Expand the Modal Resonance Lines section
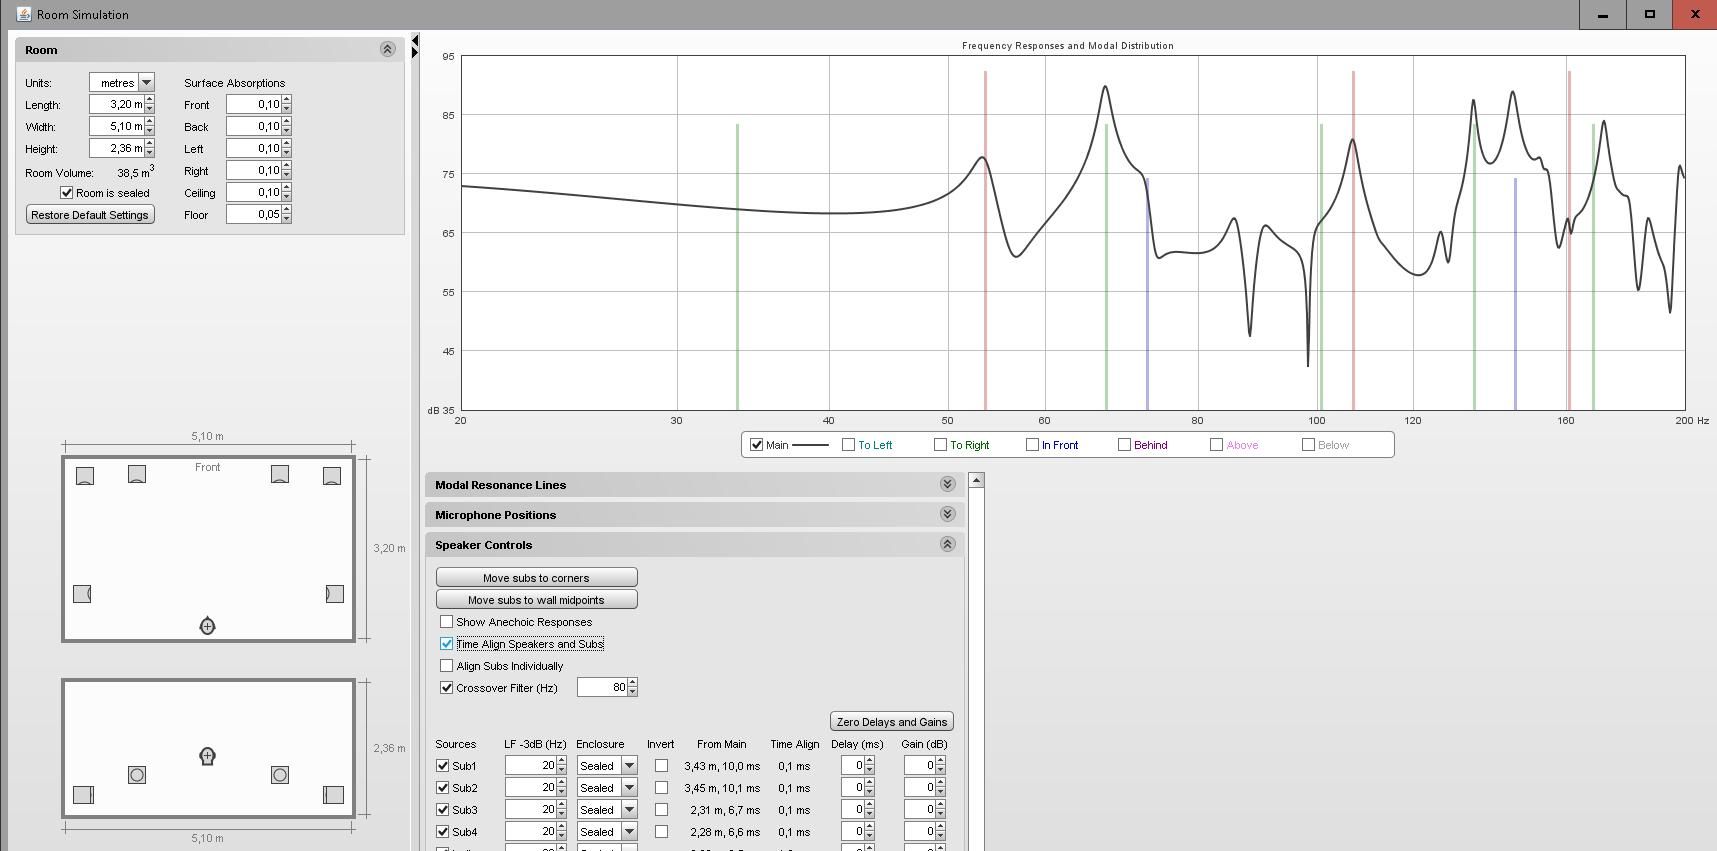The height and width of the screenshot is (851, 1717). click(947, 485)
